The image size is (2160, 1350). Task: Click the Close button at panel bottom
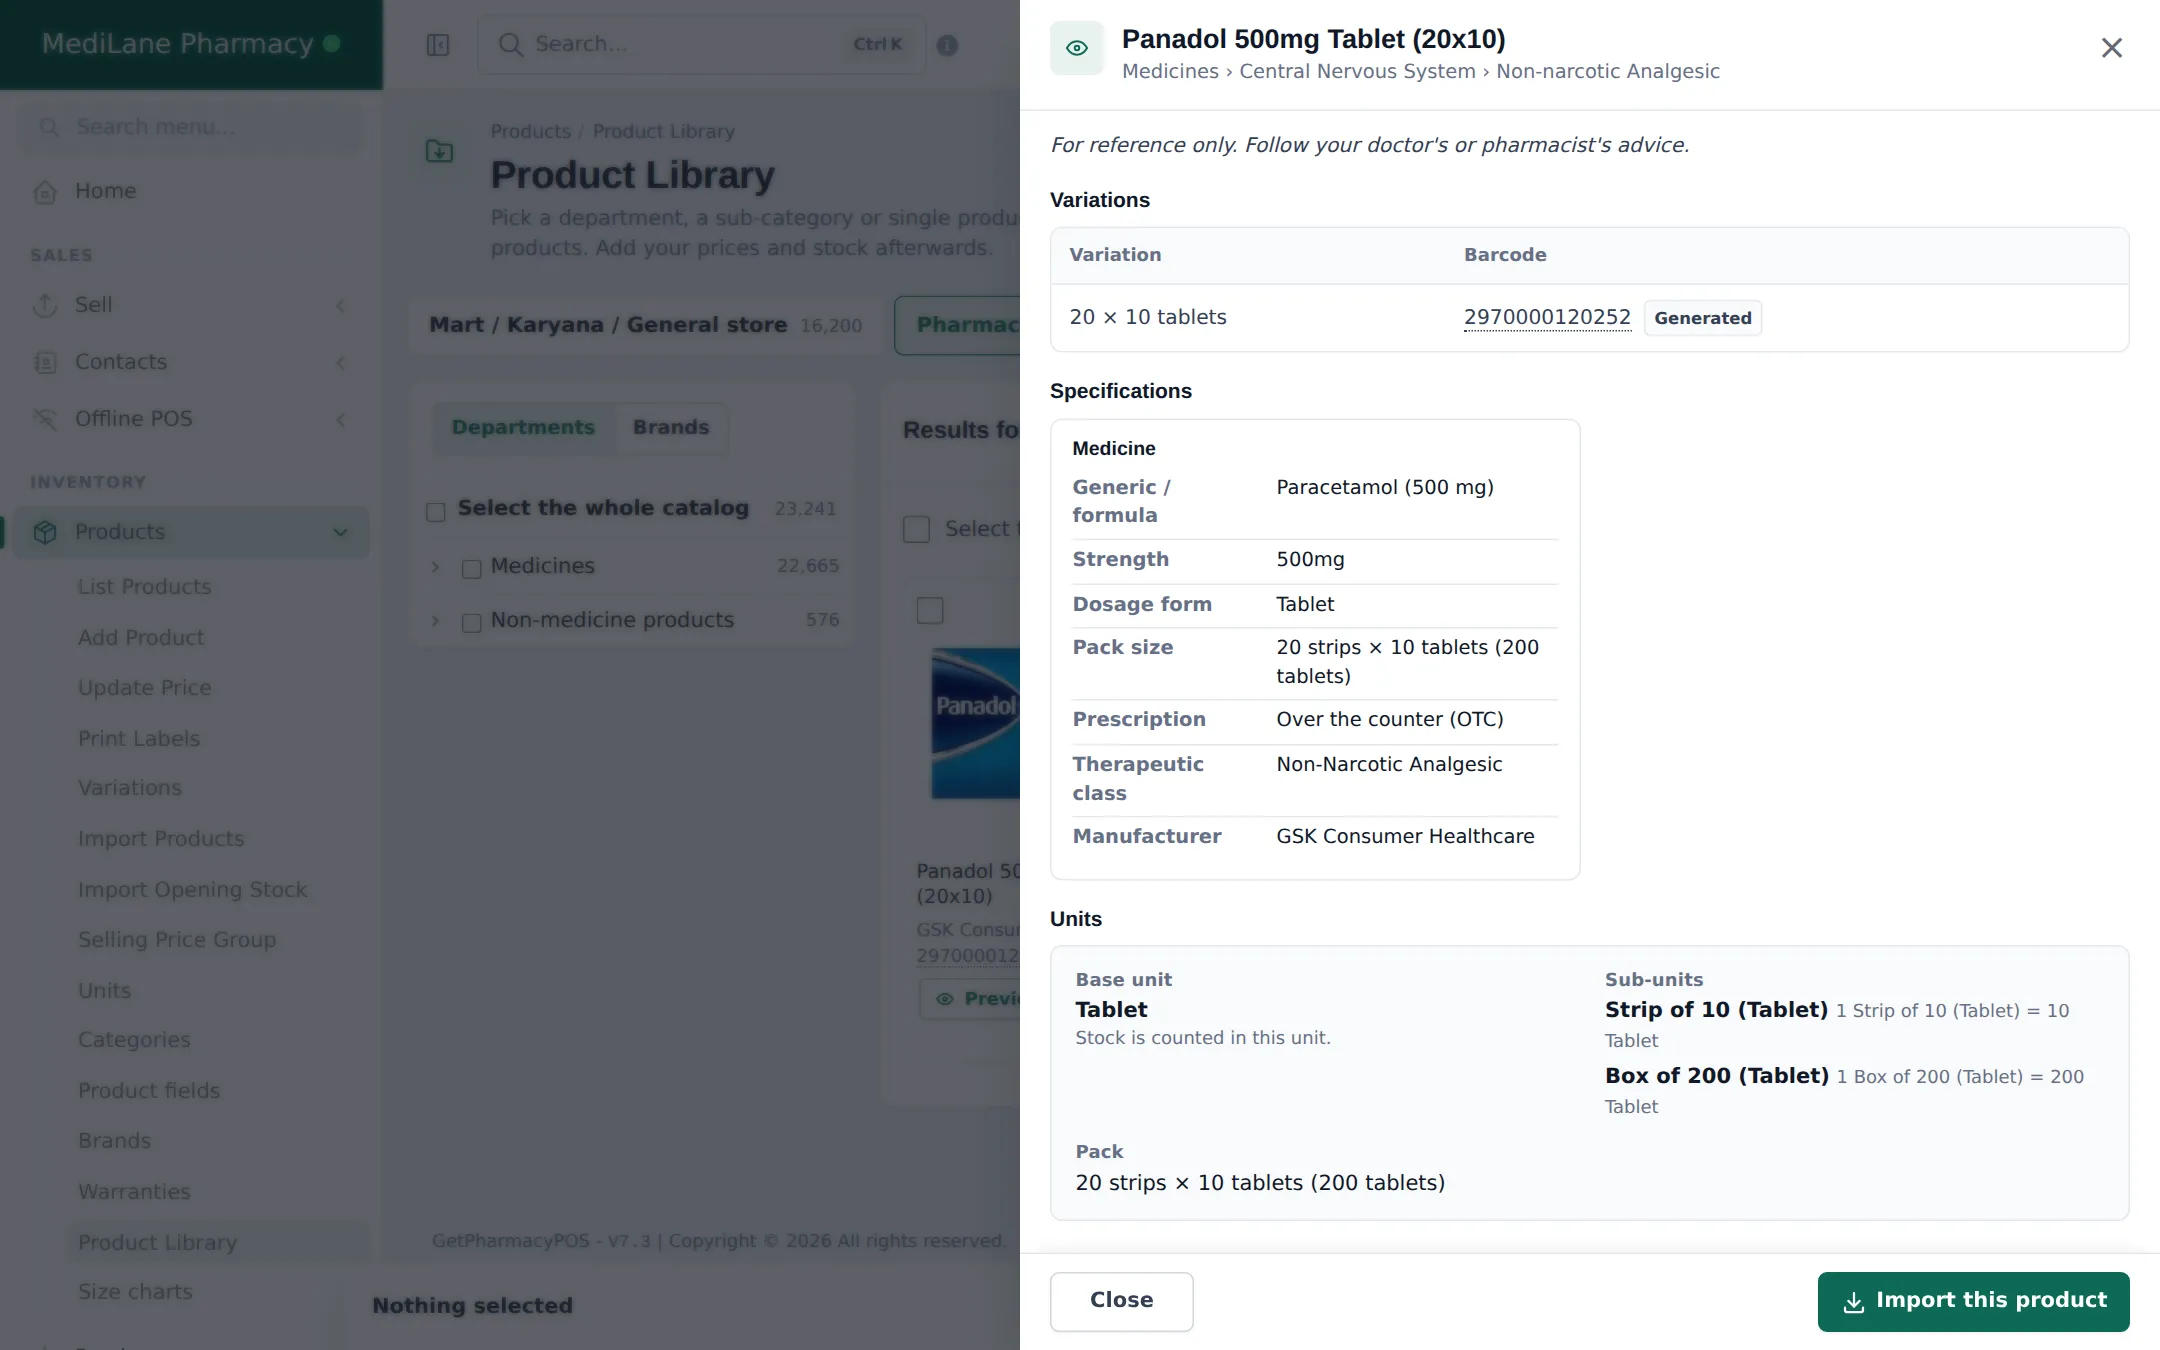pos(1121,1301)
